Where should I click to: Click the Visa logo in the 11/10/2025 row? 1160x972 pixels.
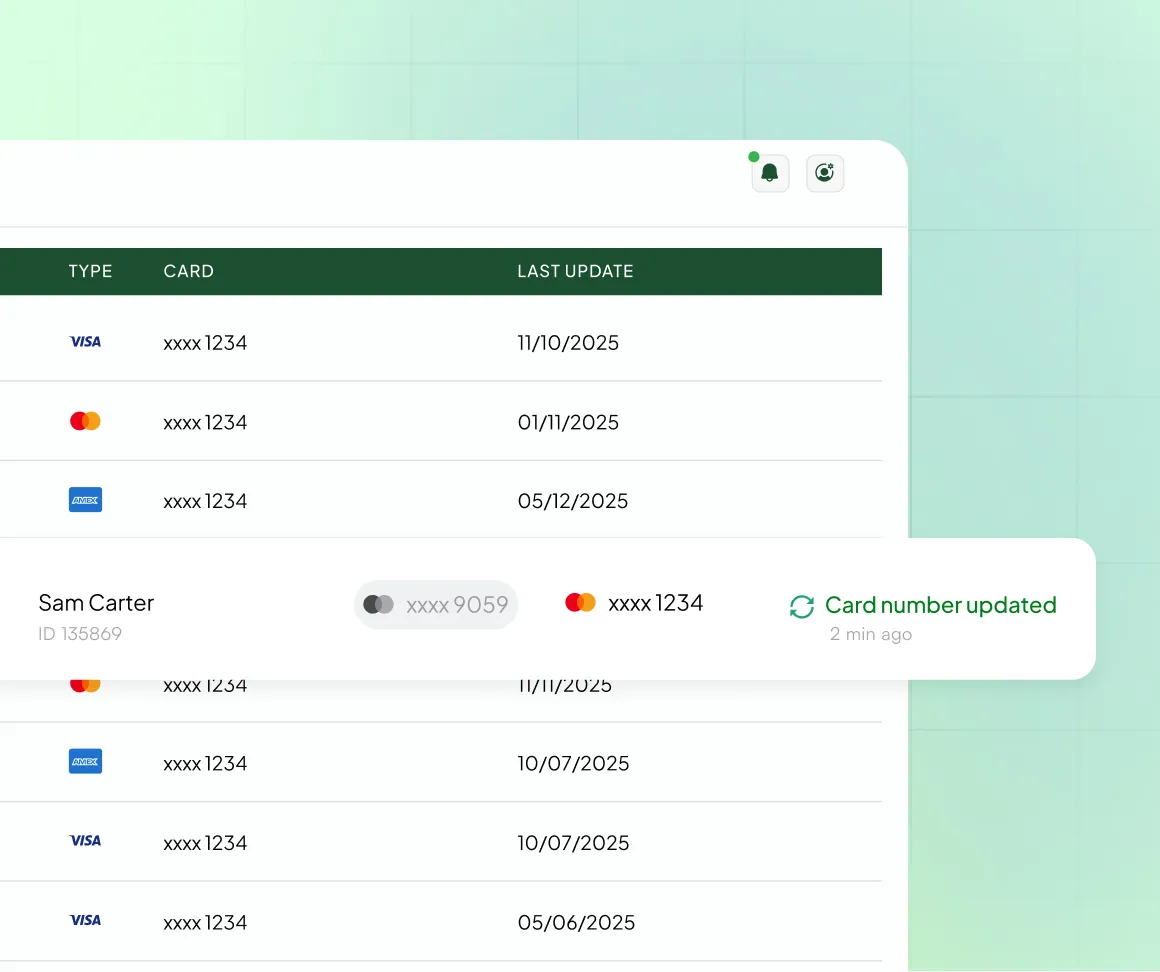85,342
